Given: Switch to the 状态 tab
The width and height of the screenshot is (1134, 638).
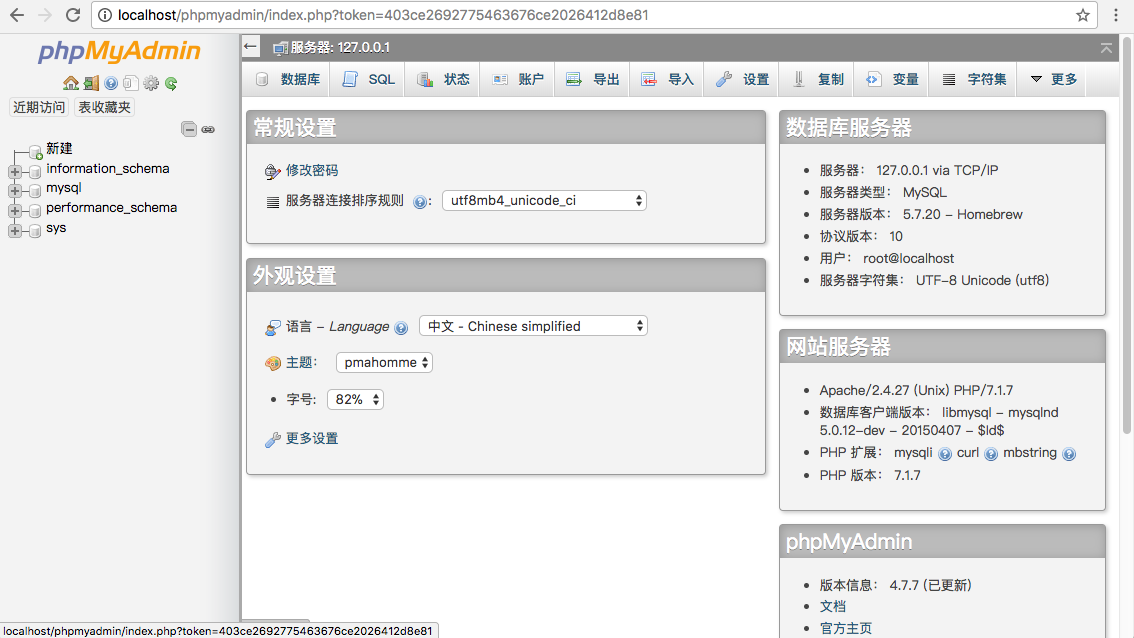Looking at the screenshot, I should (443, 80).
